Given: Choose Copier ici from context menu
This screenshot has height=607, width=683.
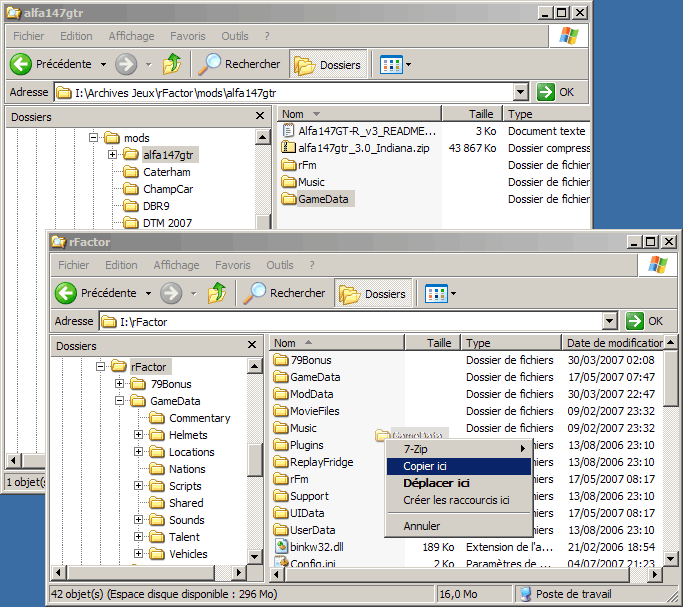Looking at the screenshot, I should [x=459, y=466].
